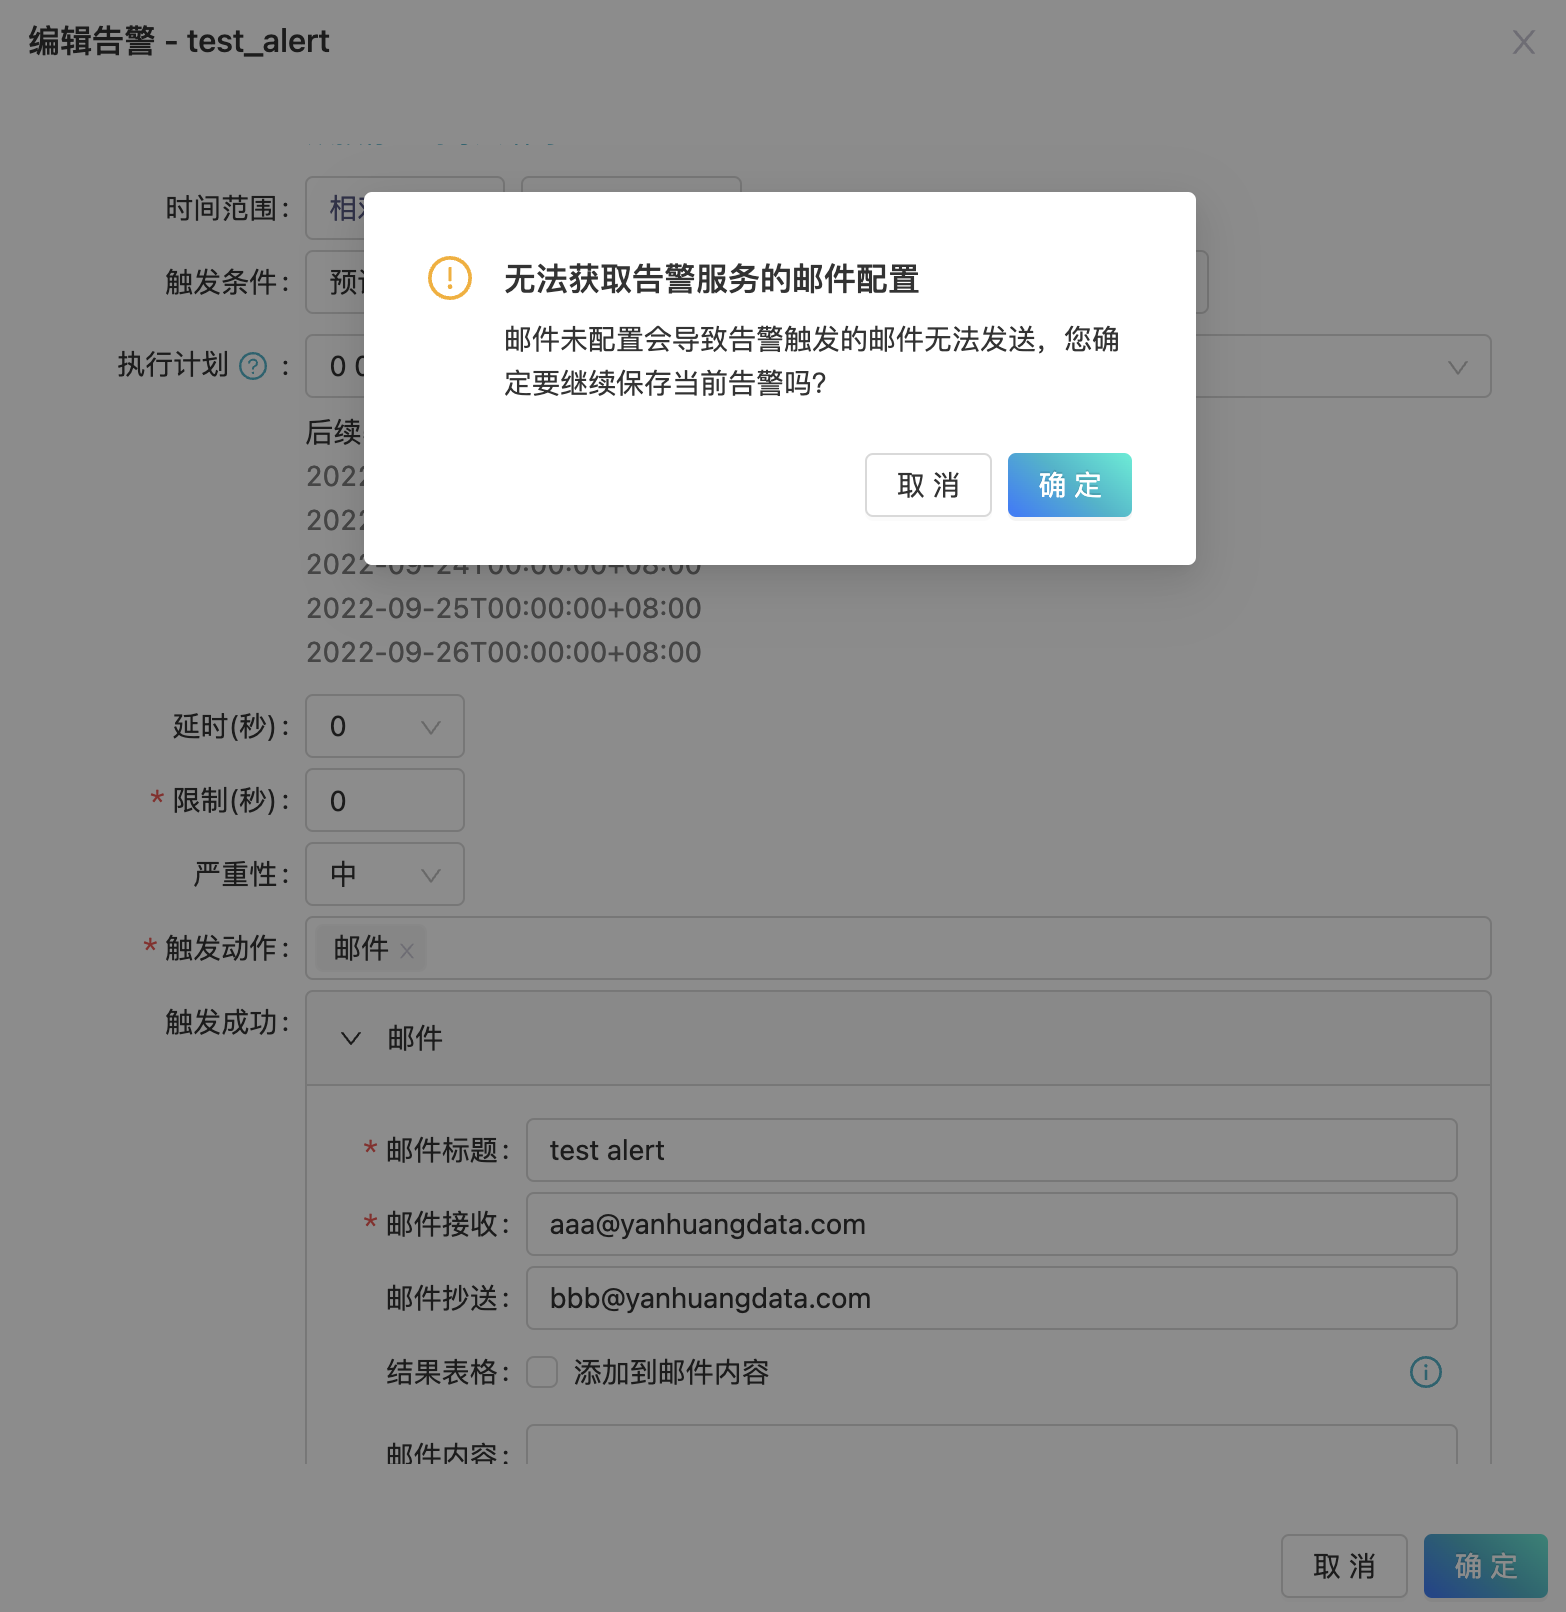
Task: Click the bottom 取消 button of edit panel
Action: tap(1344, 1566)
